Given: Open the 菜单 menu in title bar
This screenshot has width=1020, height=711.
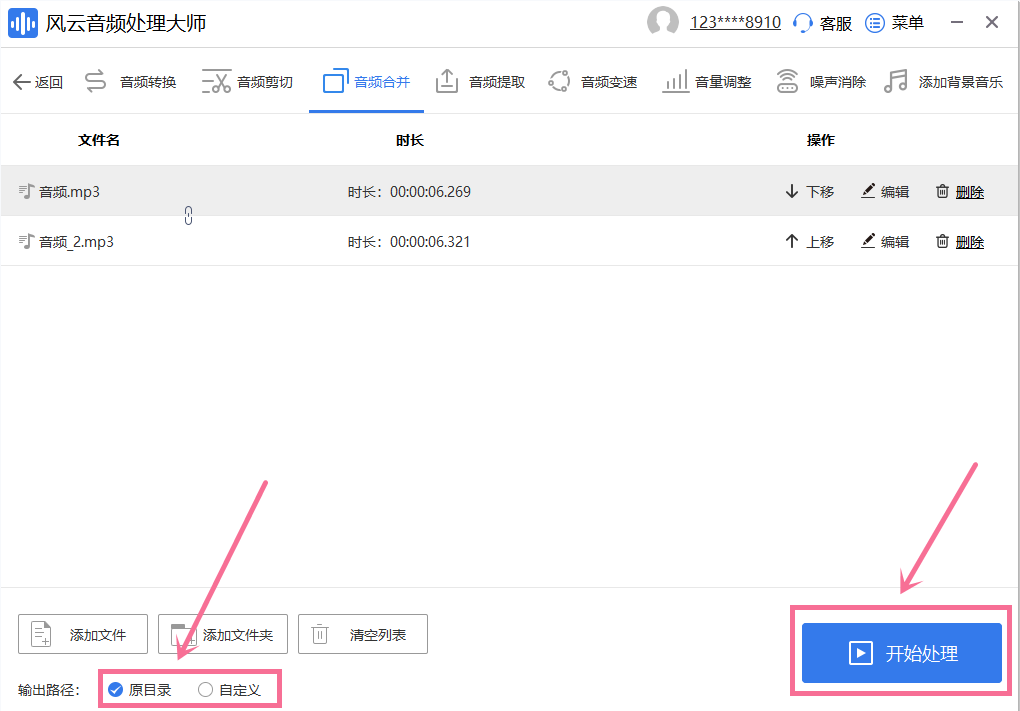Looking at the screenshot, I should [894, 23].
